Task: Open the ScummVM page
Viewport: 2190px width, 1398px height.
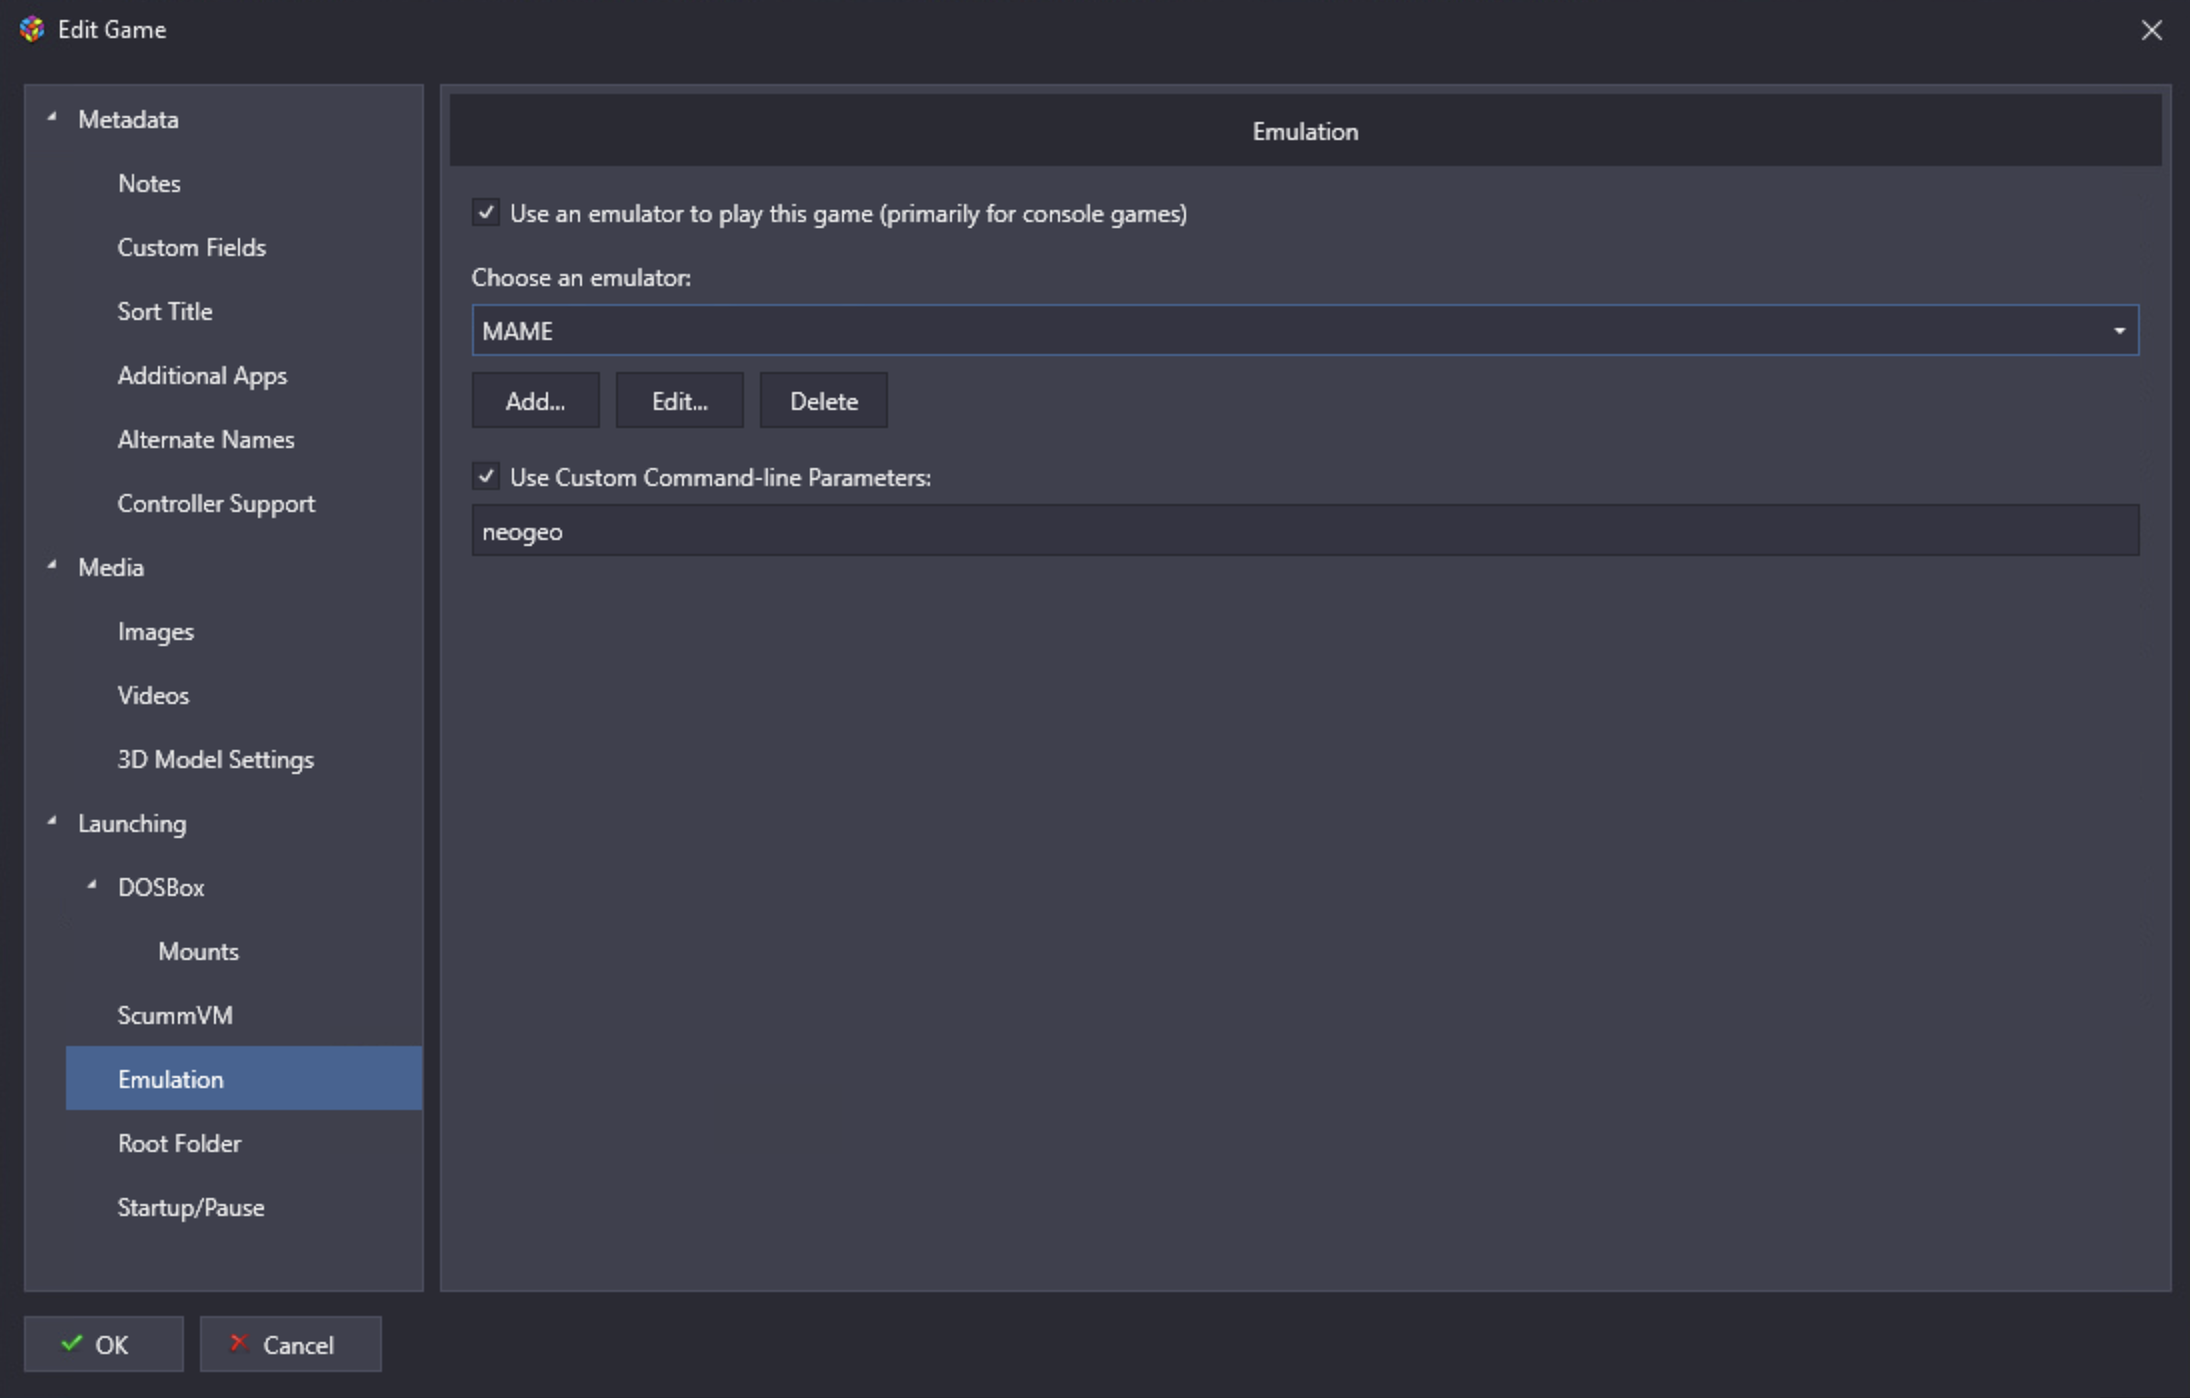Action: 175,1016
